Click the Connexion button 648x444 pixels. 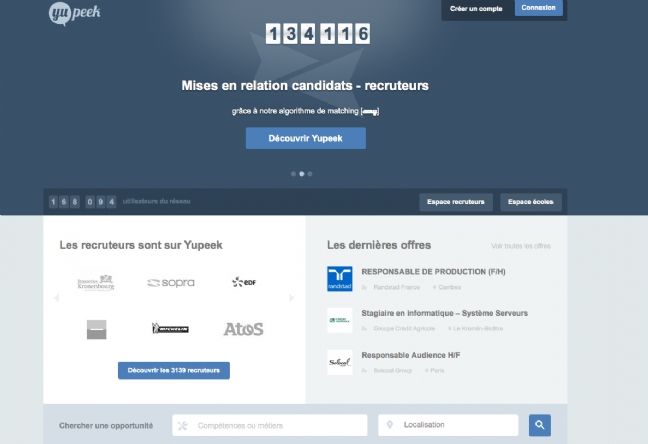point(538,8)
